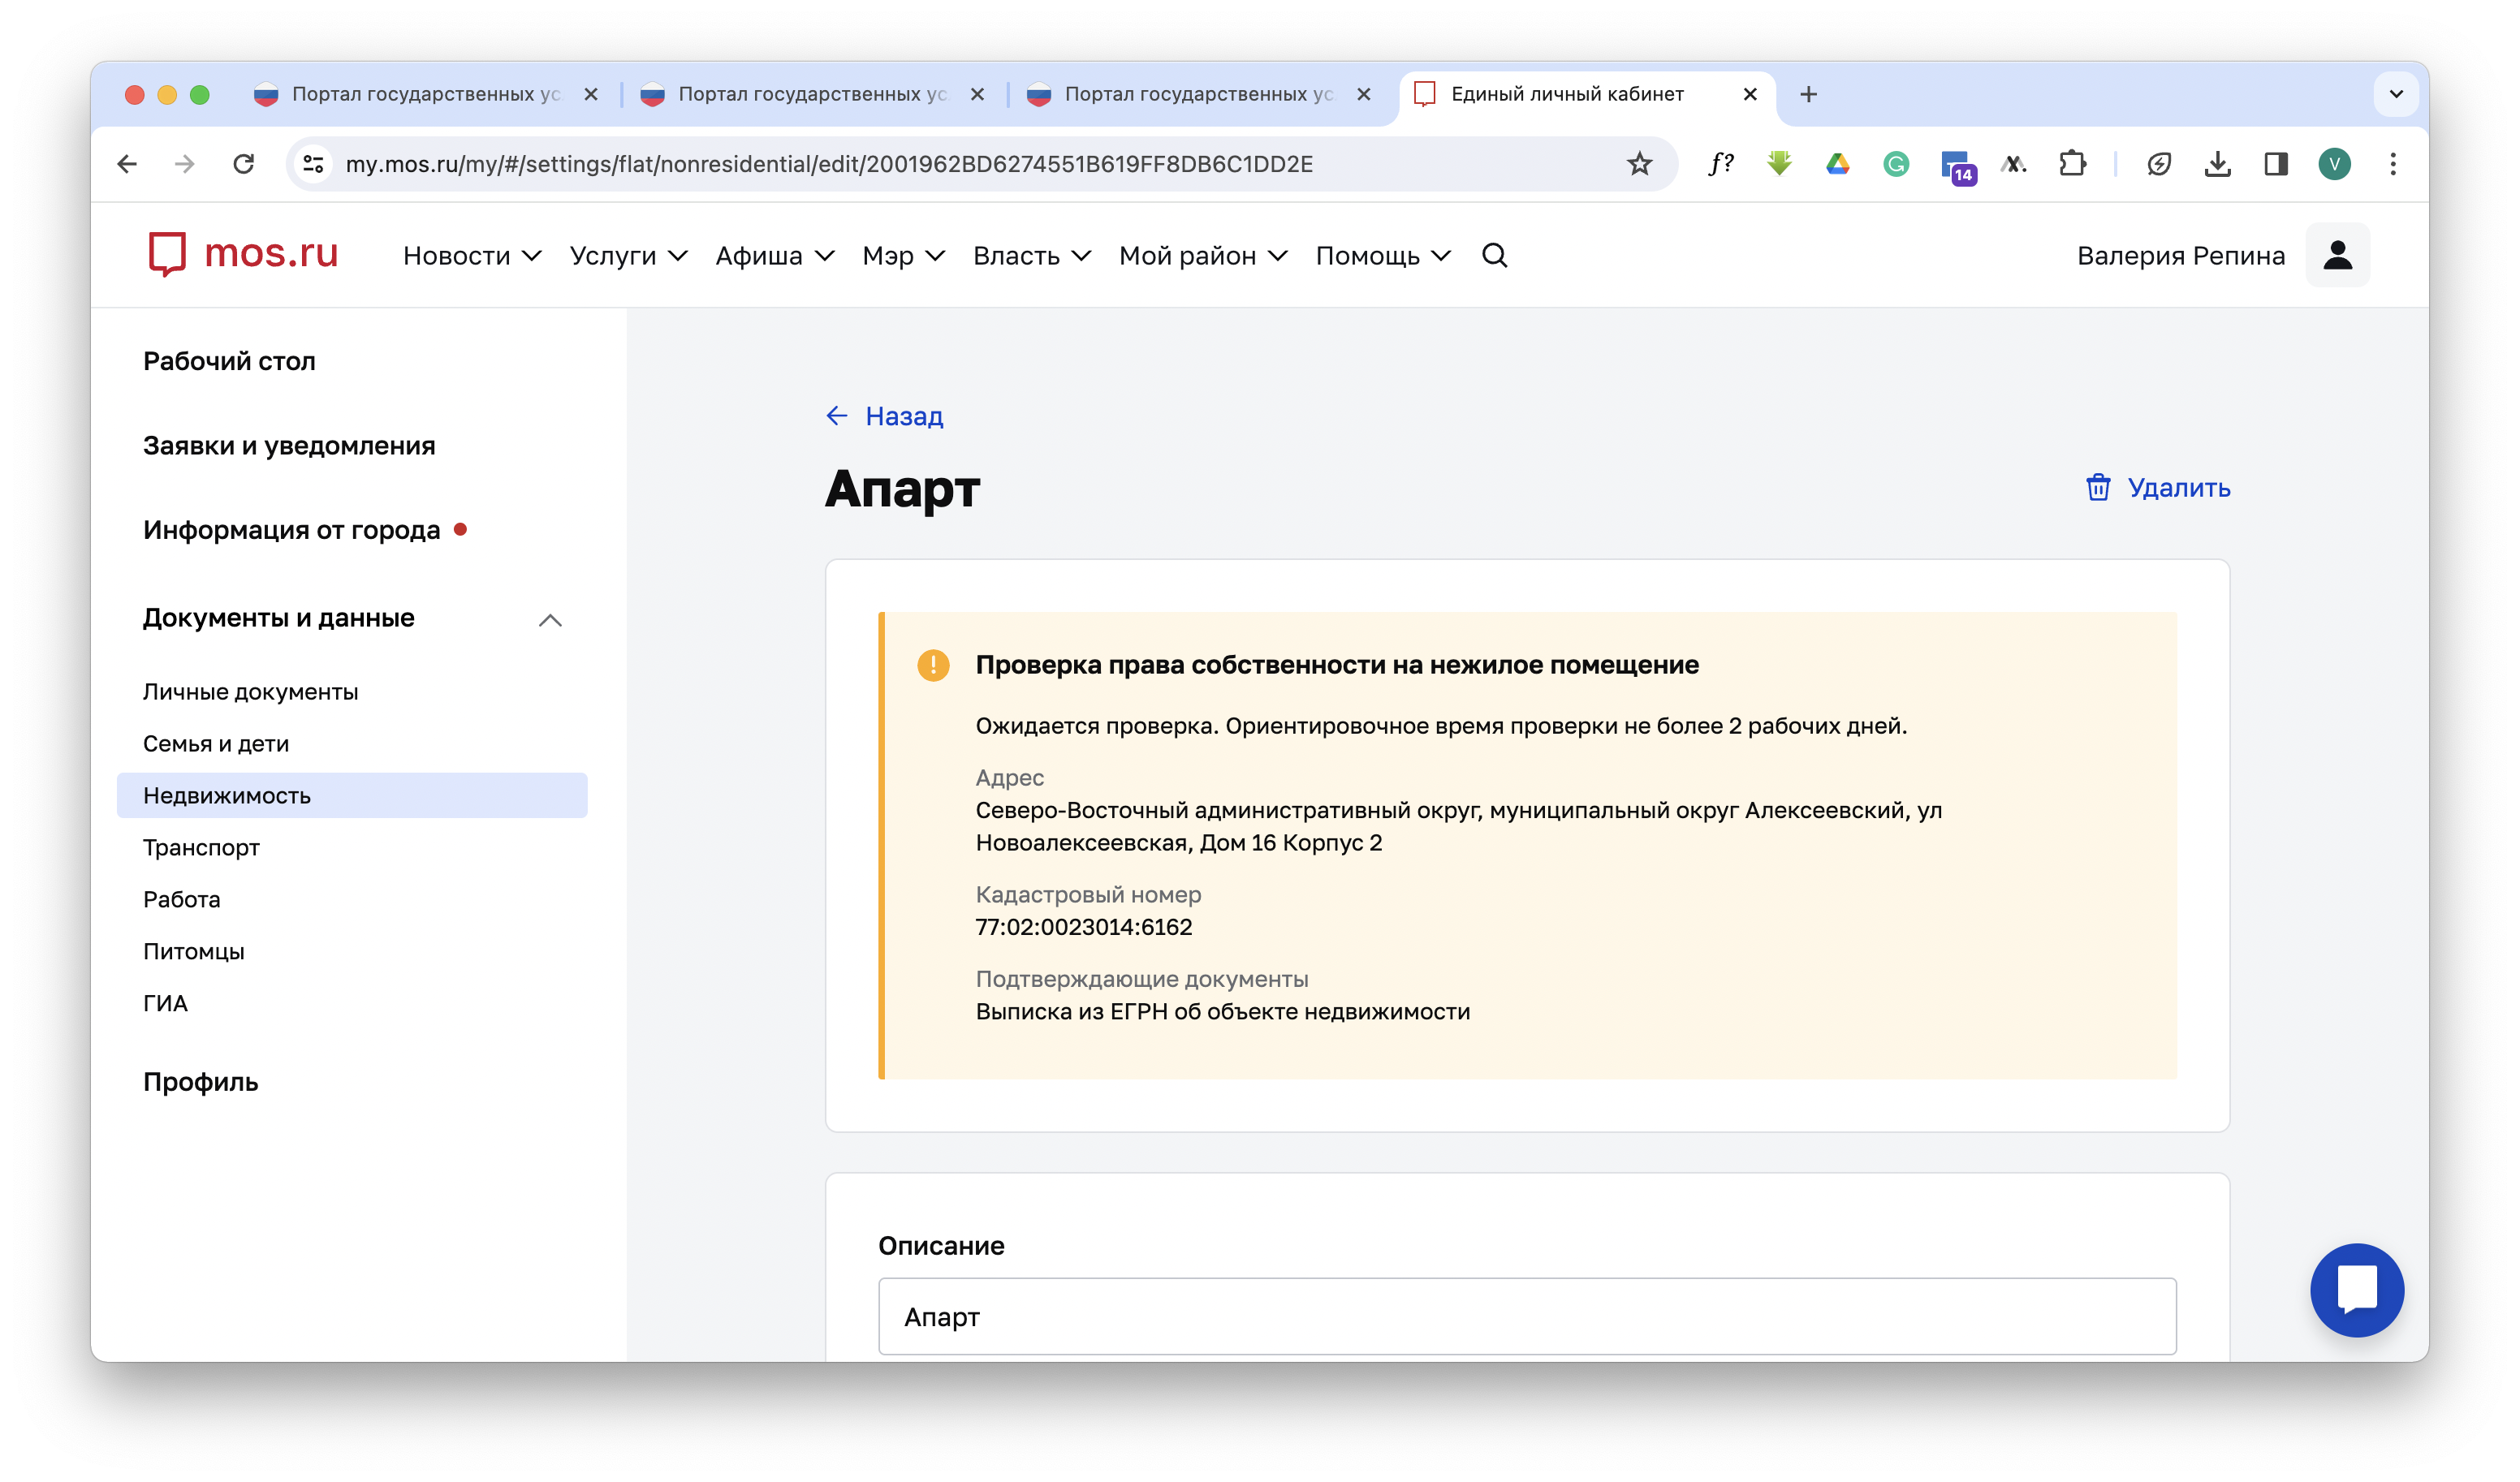Switch to second Портал государственных tab
This screenshot has height=1482, width=2520.
point(810,94)
